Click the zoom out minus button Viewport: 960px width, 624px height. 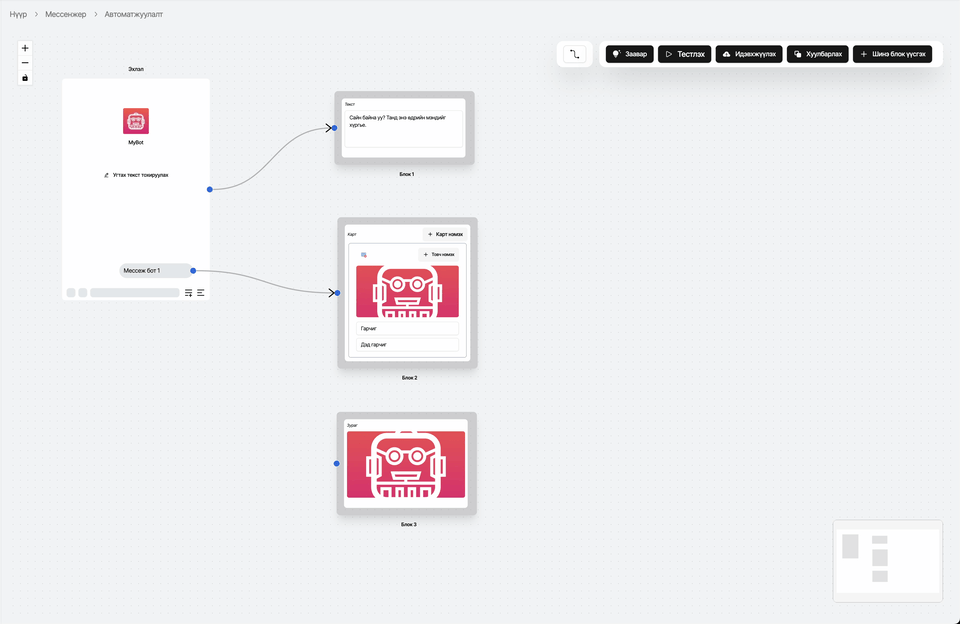click(25, 63)
